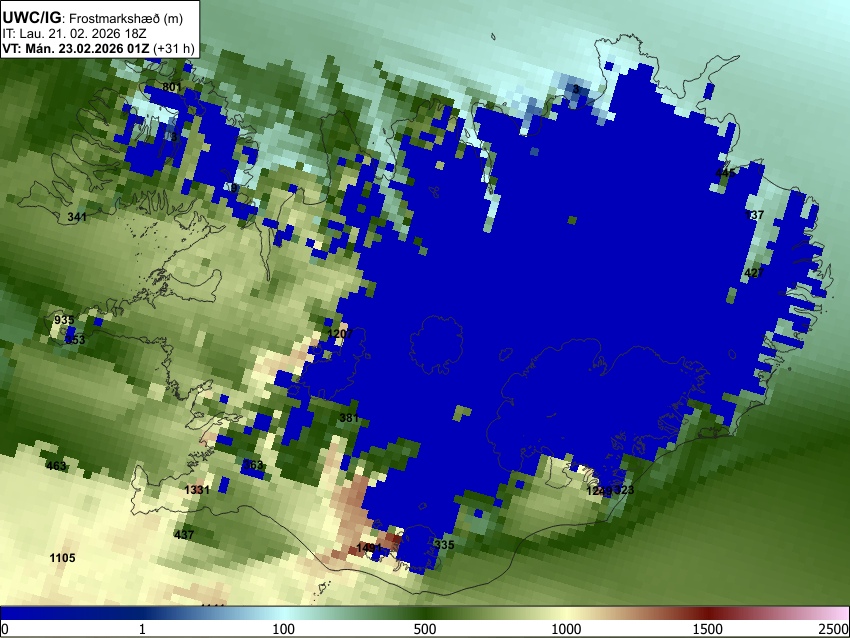The height and width of the screenshot is (638, 850).
Task: Click the 'UWC/IG: Frostmarkshæð (m)' title text
Action: tap(93, 18)
